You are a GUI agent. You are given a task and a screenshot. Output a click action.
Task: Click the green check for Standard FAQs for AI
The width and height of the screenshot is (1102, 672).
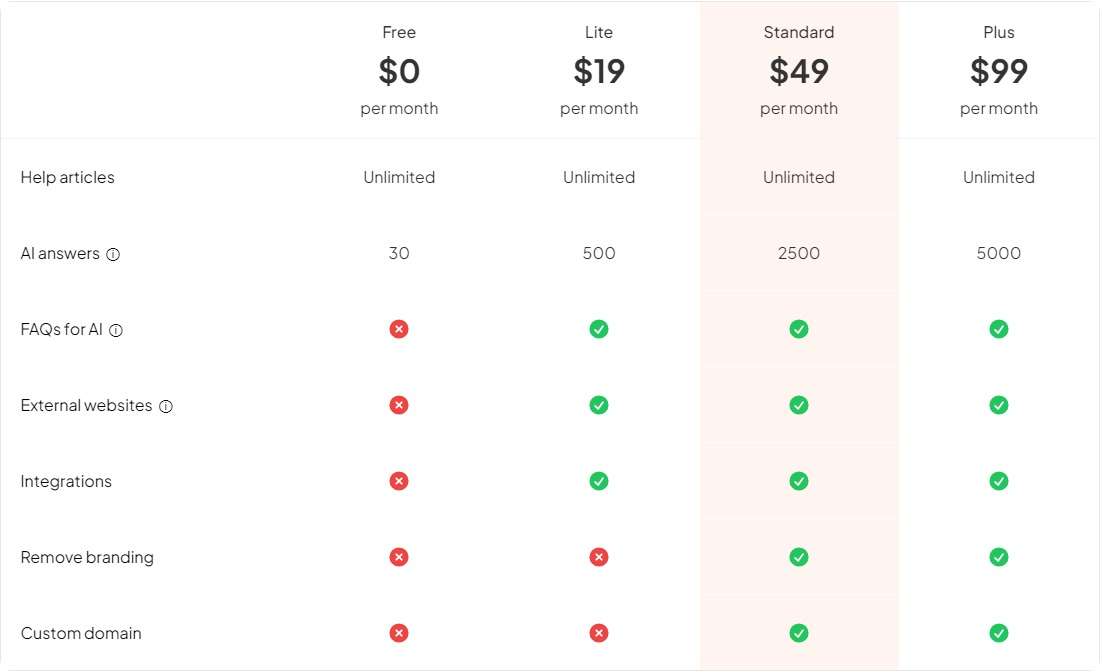click(x=798, y=329)
